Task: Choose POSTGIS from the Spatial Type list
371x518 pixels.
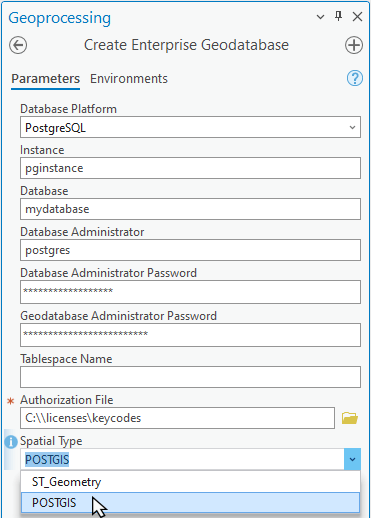Action: (190, 503)
